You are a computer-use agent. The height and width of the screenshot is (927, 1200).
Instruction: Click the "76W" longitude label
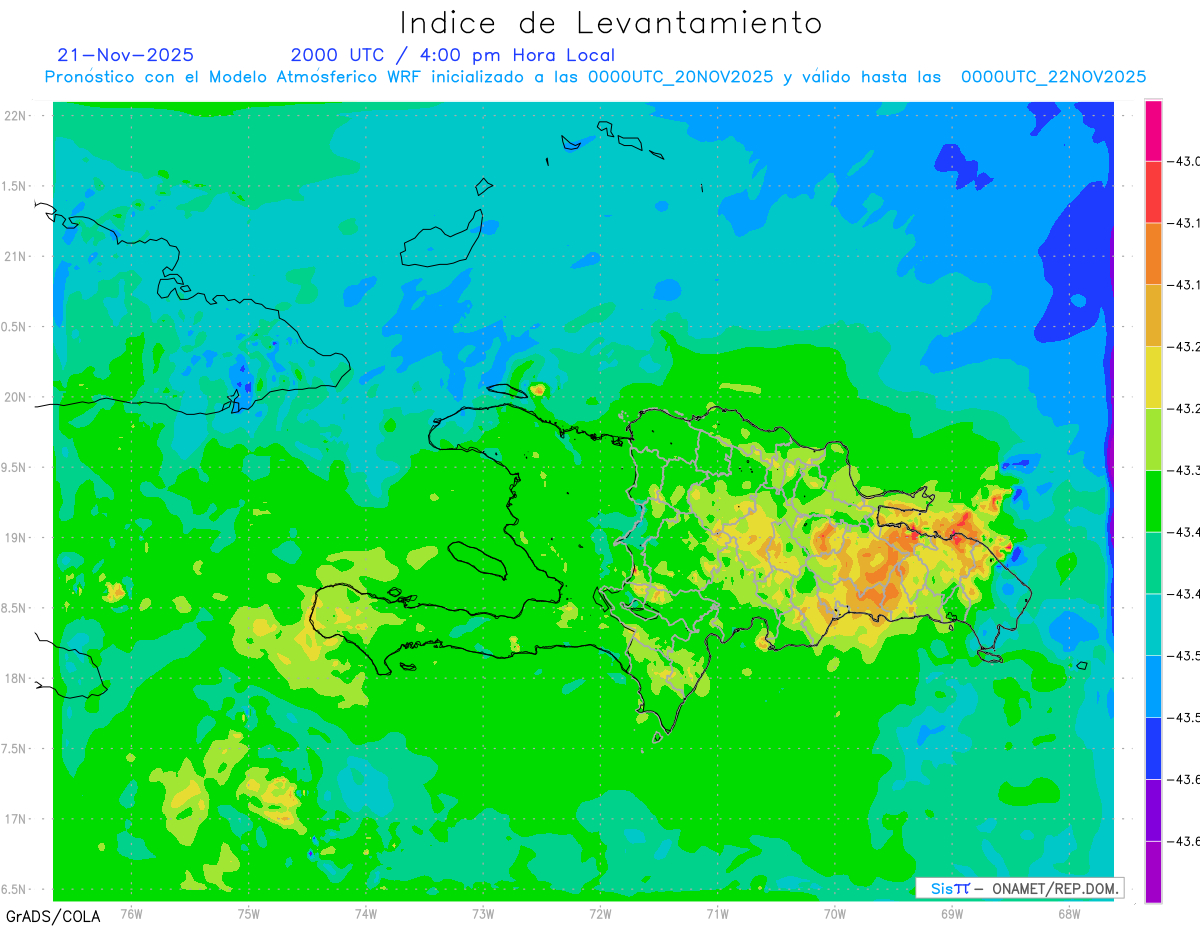131,913
